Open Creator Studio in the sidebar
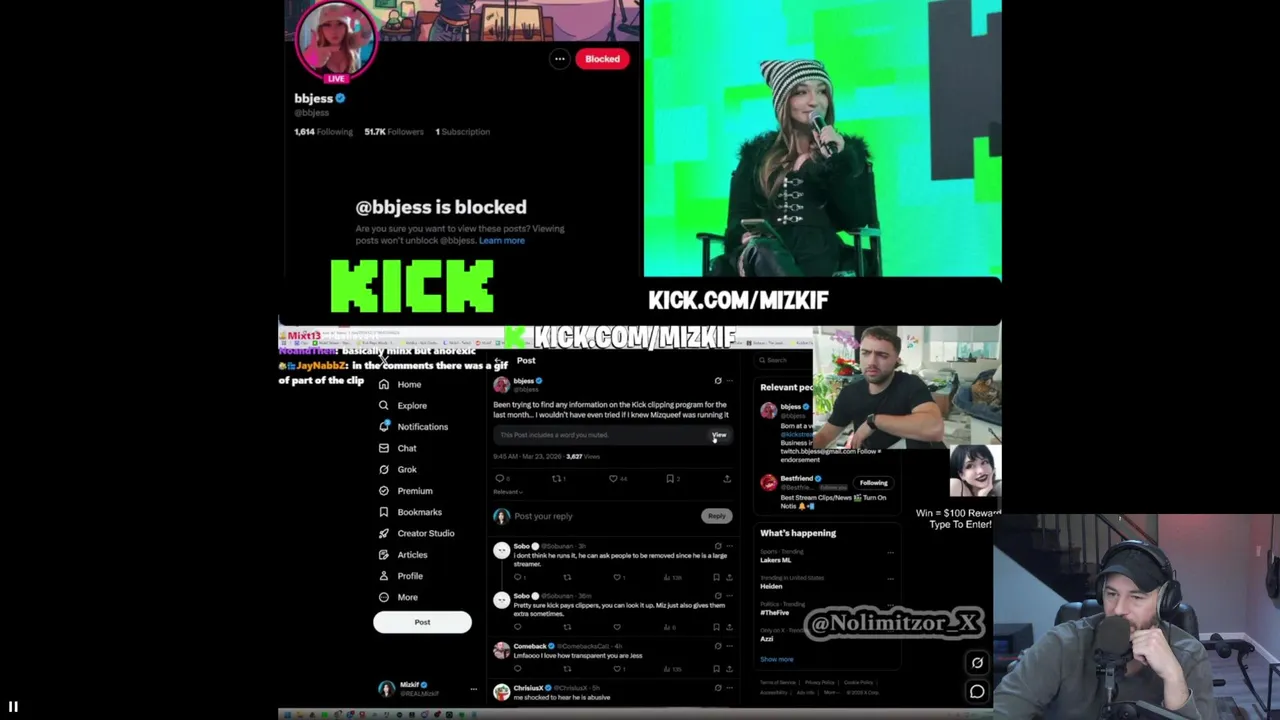This screenshot has width=1280, height=720. [416, 533]
